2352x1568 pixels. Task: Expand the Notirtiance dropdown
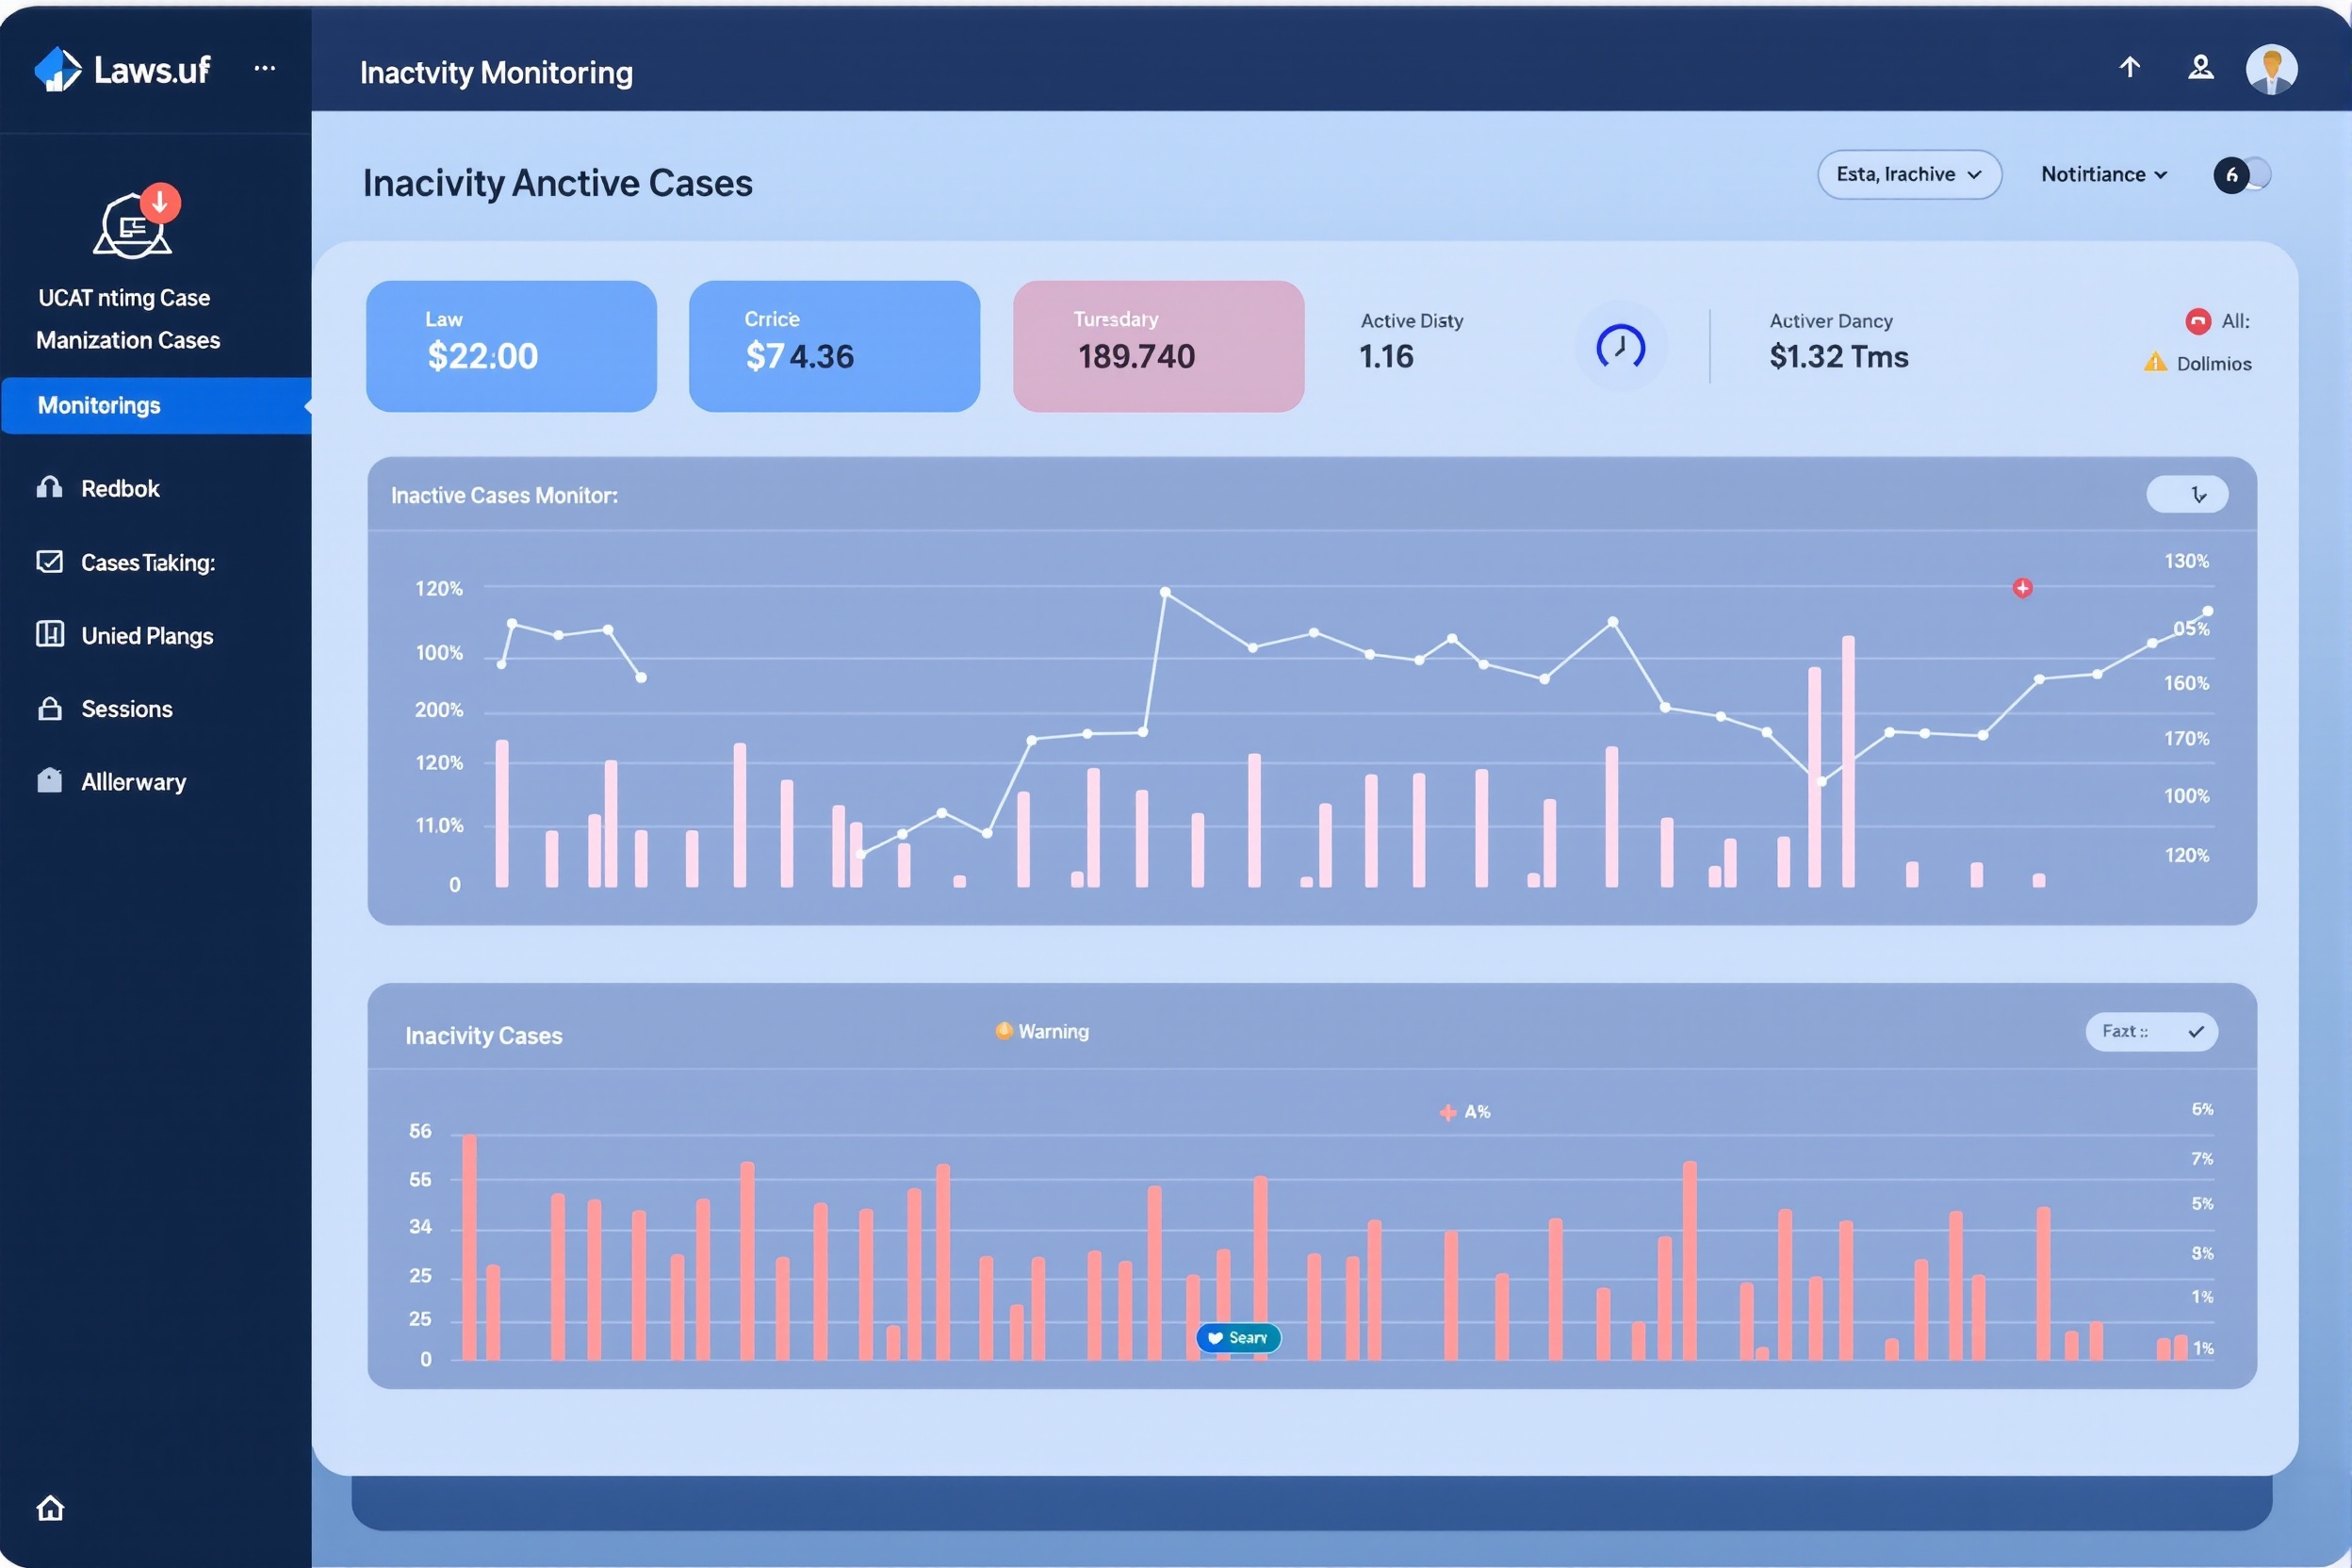pyautogui.click(x=2104, y=174)
